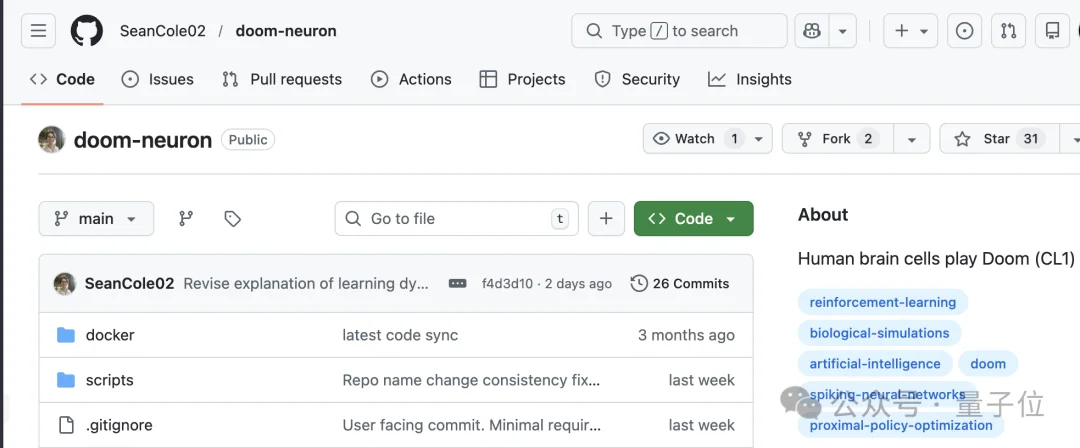Open the main branch dropdown
Screen dimensions: 1080x448
click(96, 219)
